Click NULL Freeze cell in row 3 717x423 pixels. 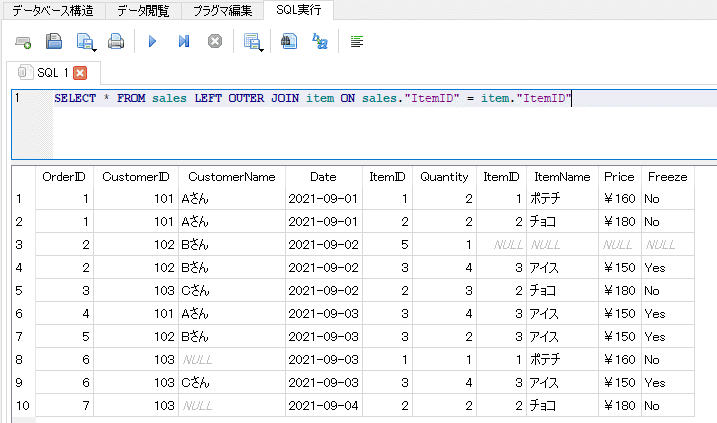coord(668,245)
